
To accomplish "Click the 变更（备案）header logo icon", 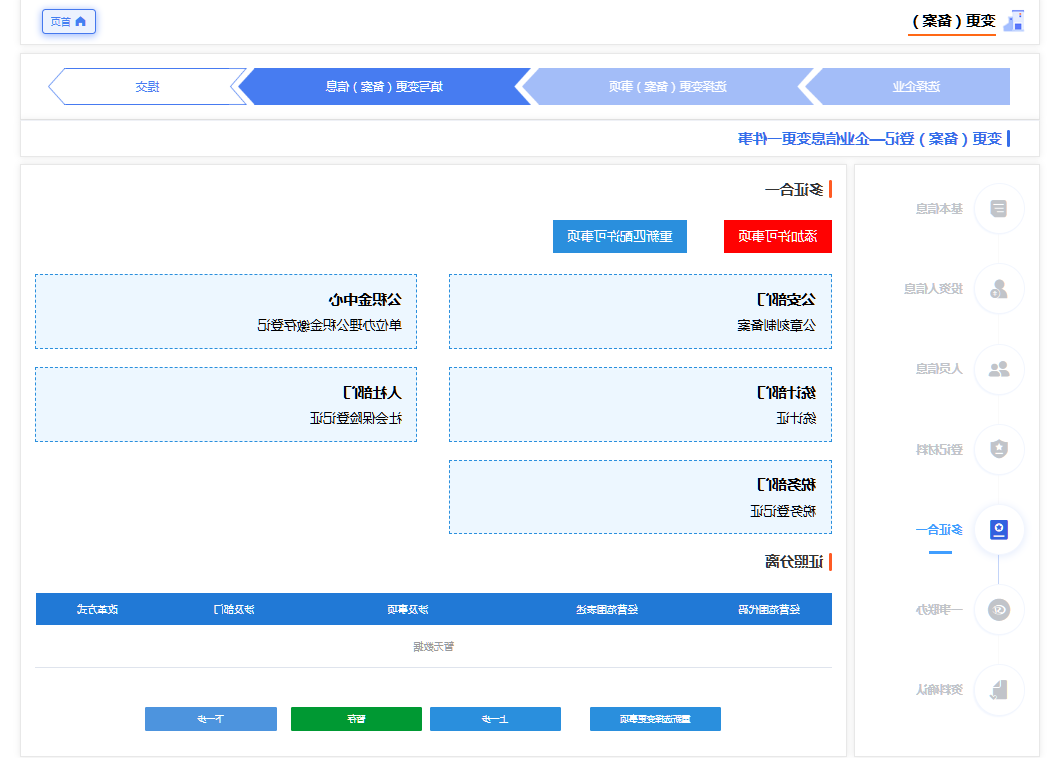I will click(1014, 21).
